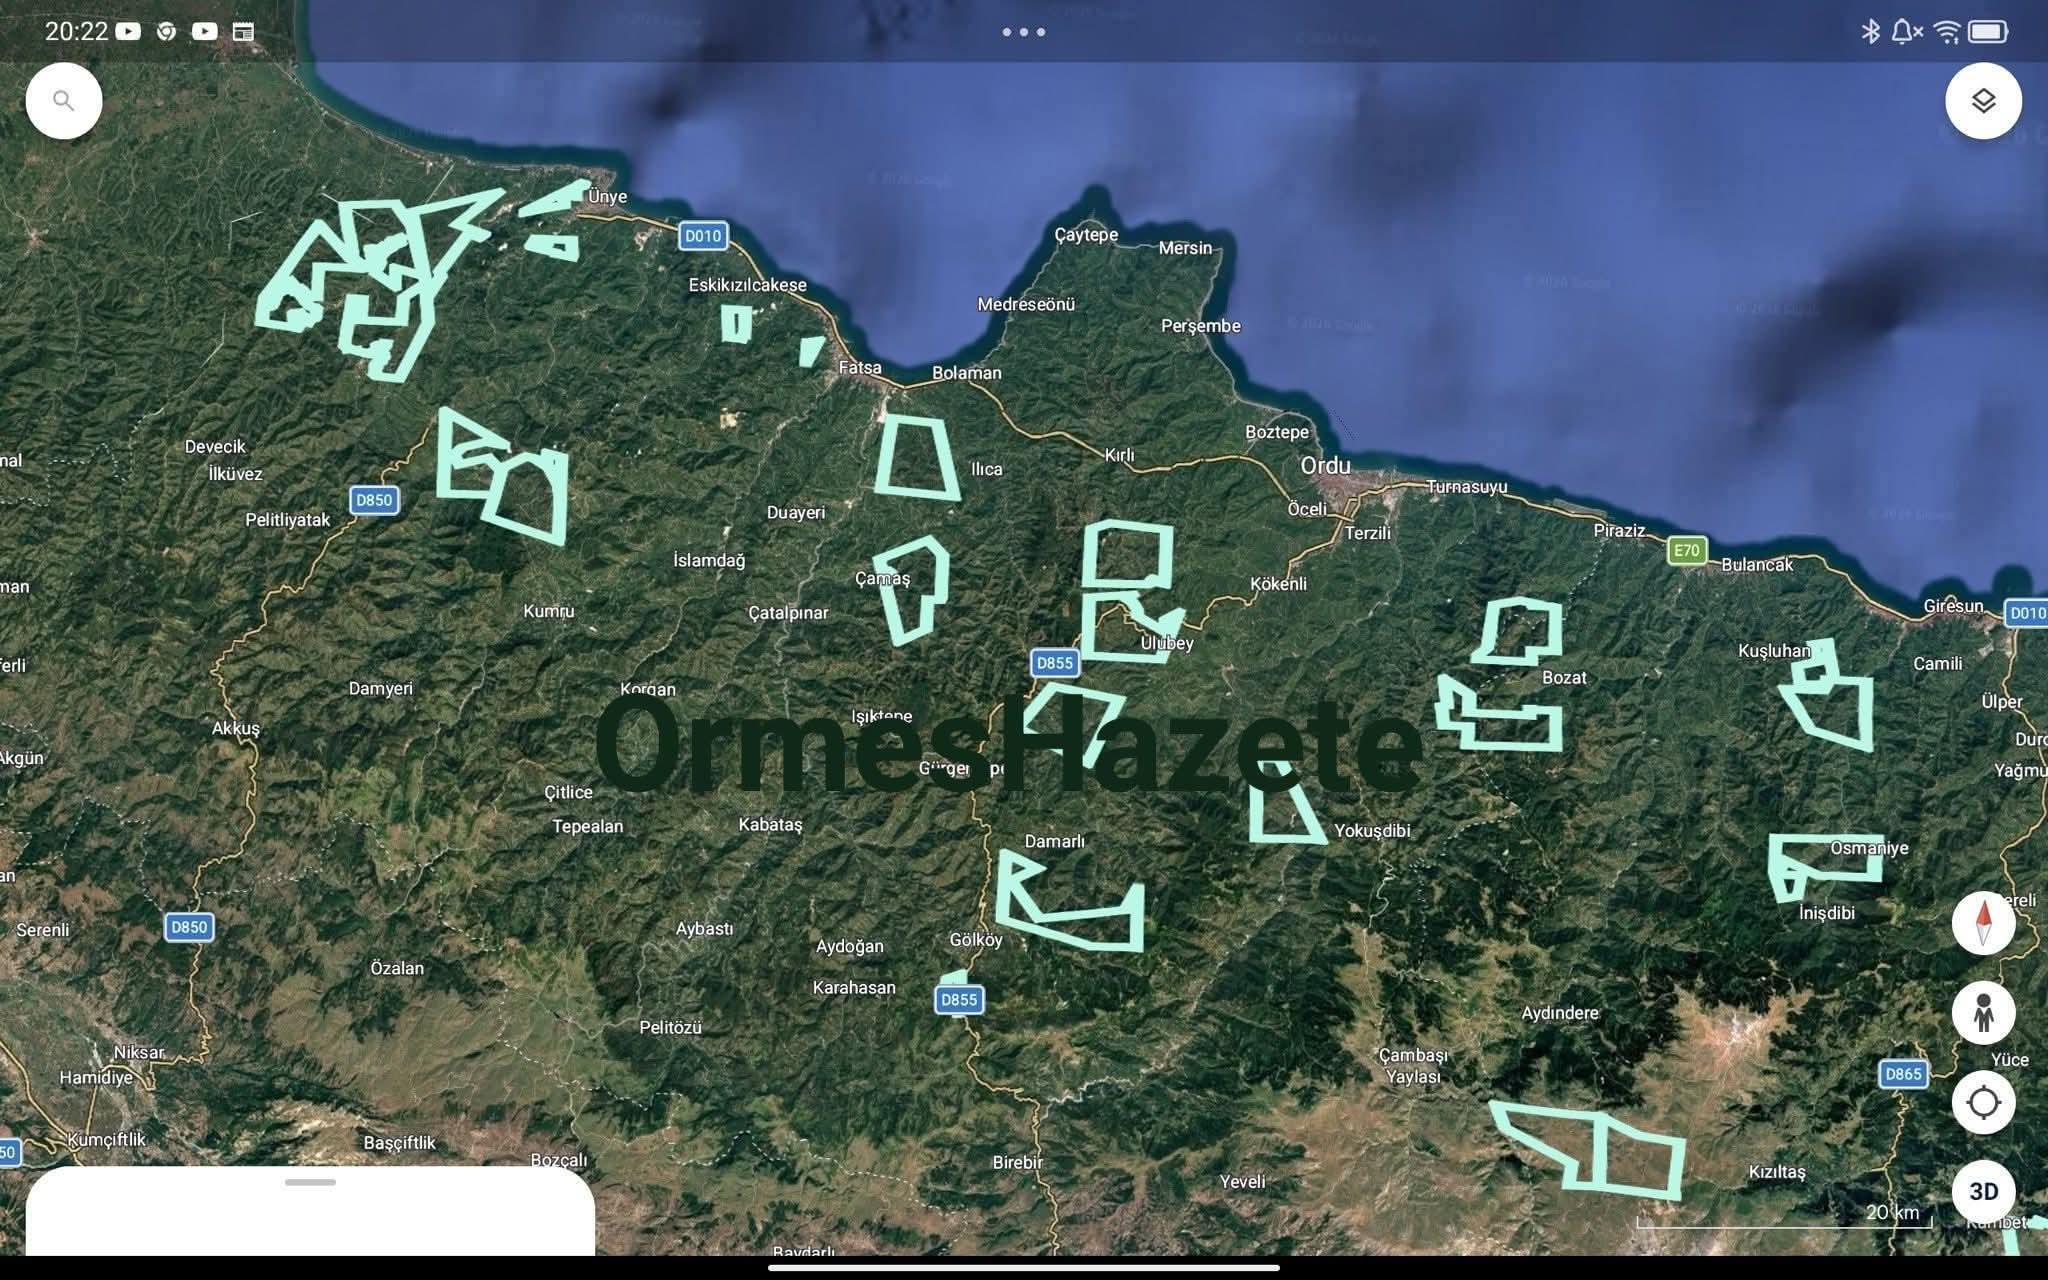Viewport: 2048px width, 1280px height.
Task: Tap the search magnifier button
Action: coord(64,101)
